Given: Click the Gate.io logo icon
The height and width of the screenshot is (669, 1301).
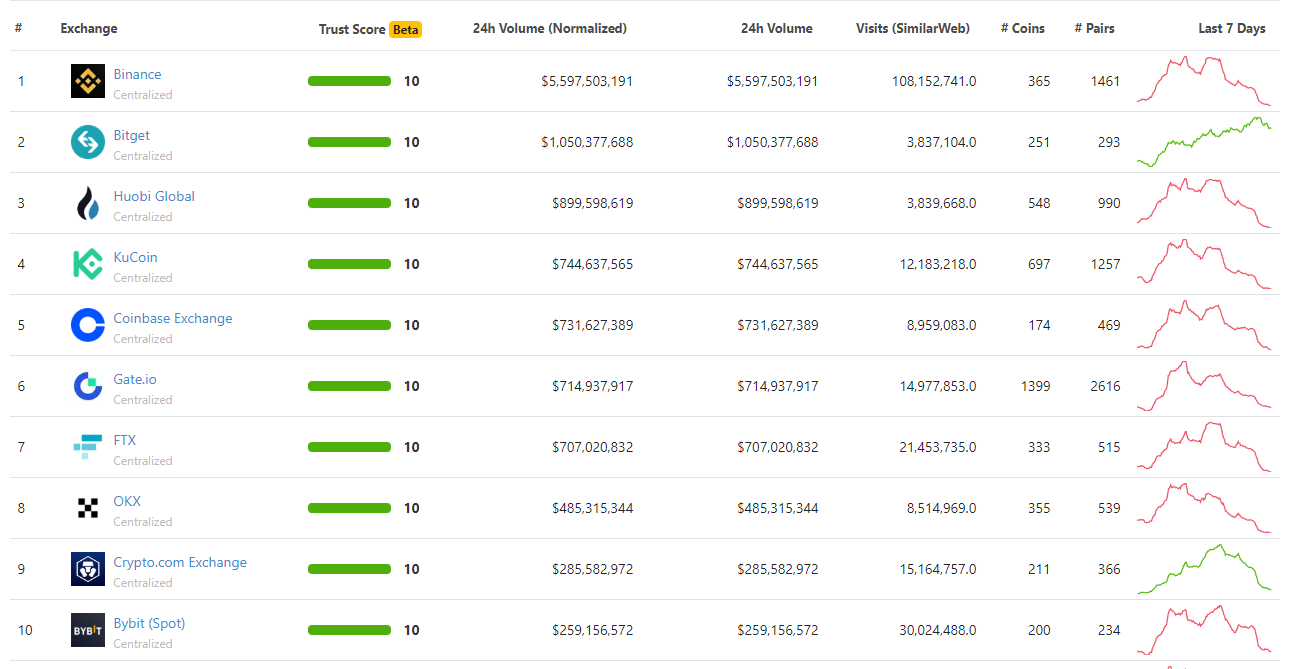Looking at the screenshot, I should point(88,386).
